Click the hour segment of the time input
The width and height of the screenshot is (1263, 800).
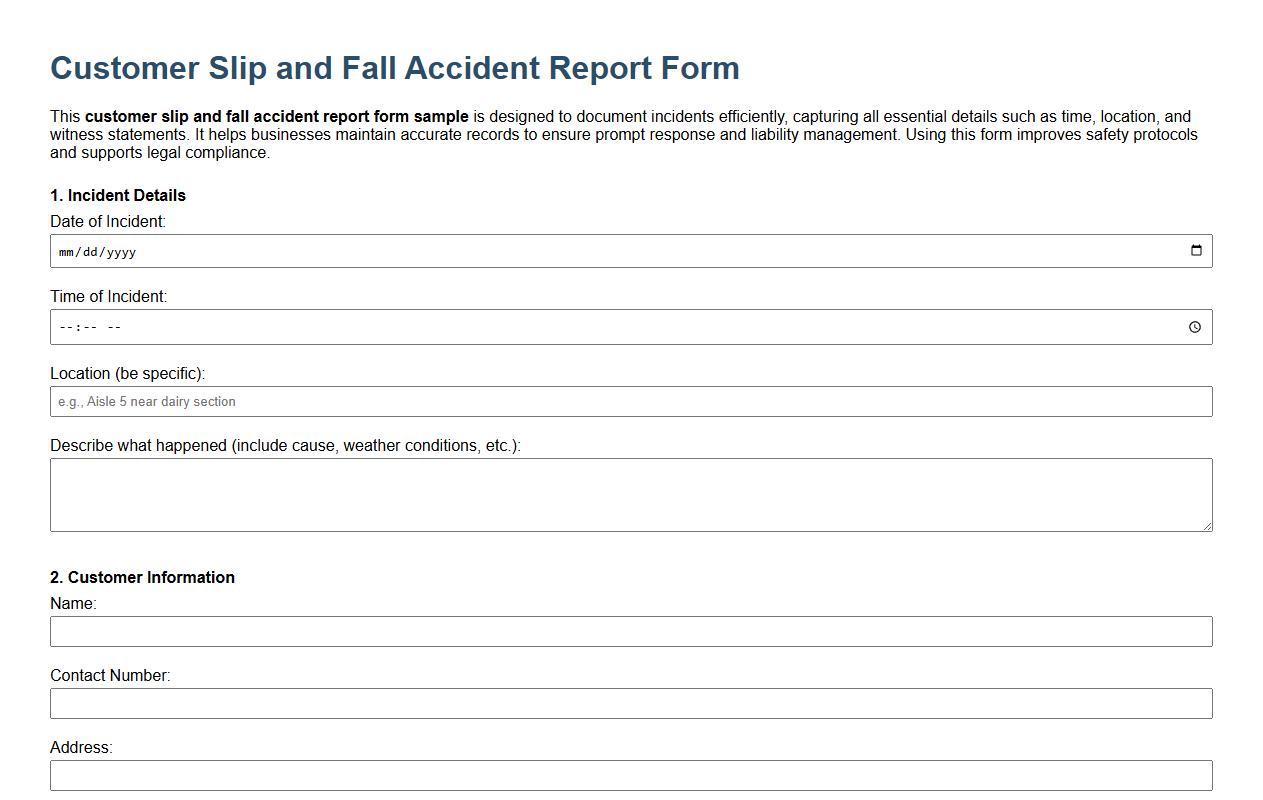pyautogui.click(x=66, y=327)
